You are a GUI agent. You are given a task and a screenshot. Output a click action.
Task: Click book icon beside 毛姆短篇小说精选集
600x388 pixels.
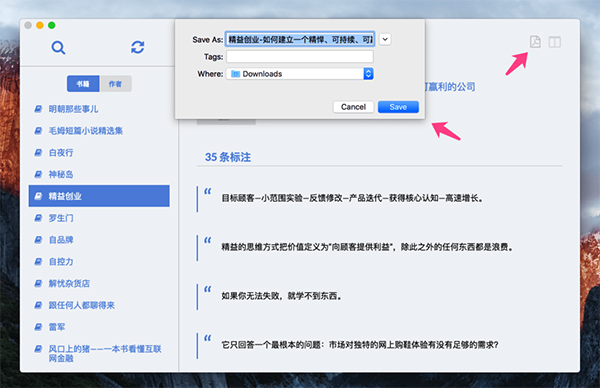pos(38,131)
